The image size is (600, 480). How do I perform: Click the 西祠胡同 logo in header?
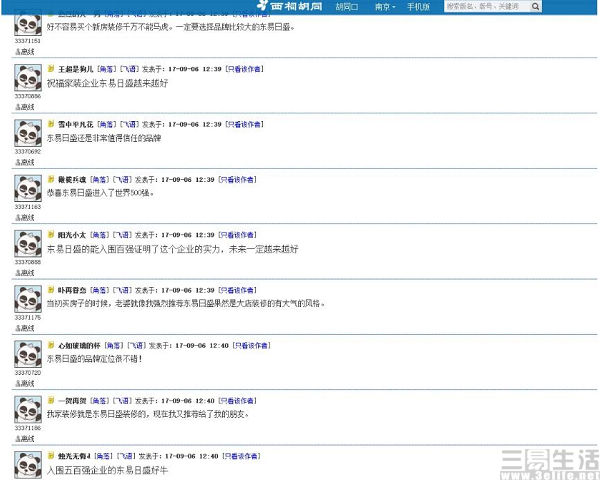[290, 6]
